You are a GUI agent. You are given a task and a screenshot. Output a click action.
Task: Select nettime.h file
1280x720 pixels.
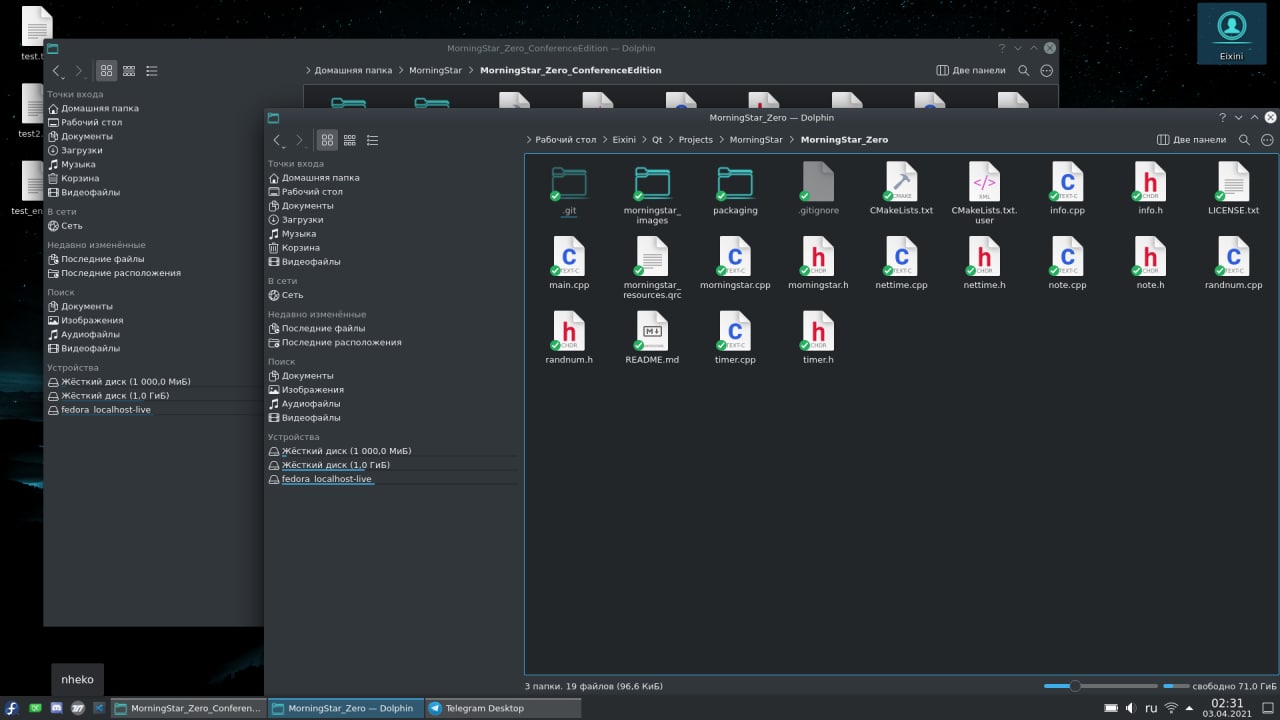(x=984, y=264)
